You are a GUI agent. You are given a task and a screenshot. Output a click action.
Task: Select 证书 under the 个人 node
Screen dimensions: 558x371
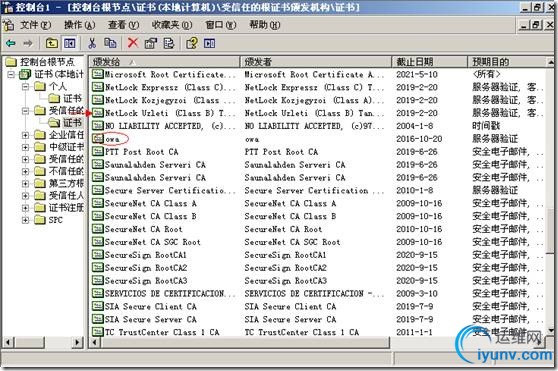tap(72, 99)
